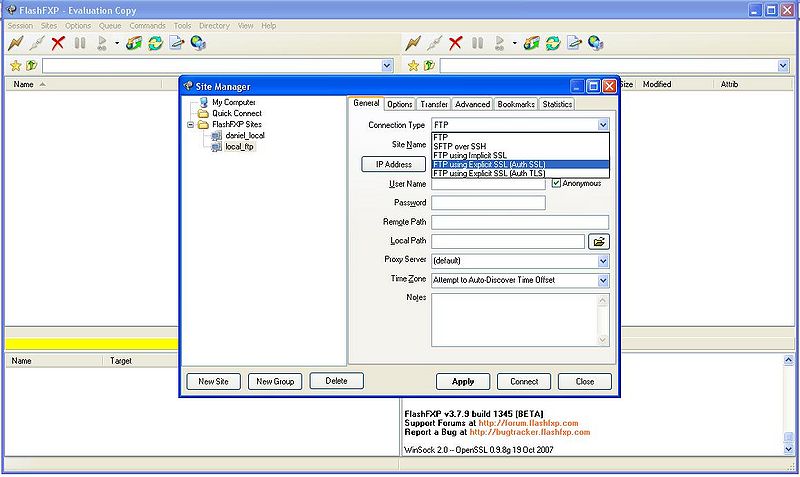This screenshot has height=477, width=800.
Task: Expand the Time Zone dropdown
Action: (x=603, y=280)
